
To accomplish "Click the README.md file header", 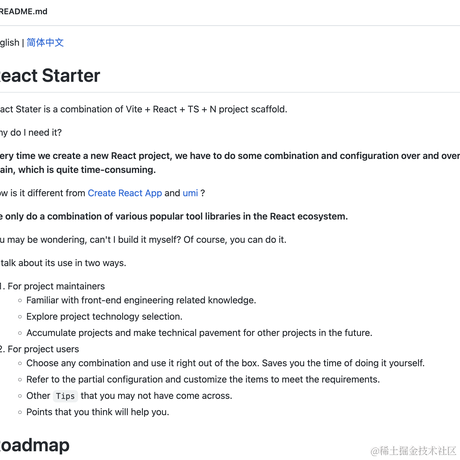I will pyautogui.click(x=24, y=11).
